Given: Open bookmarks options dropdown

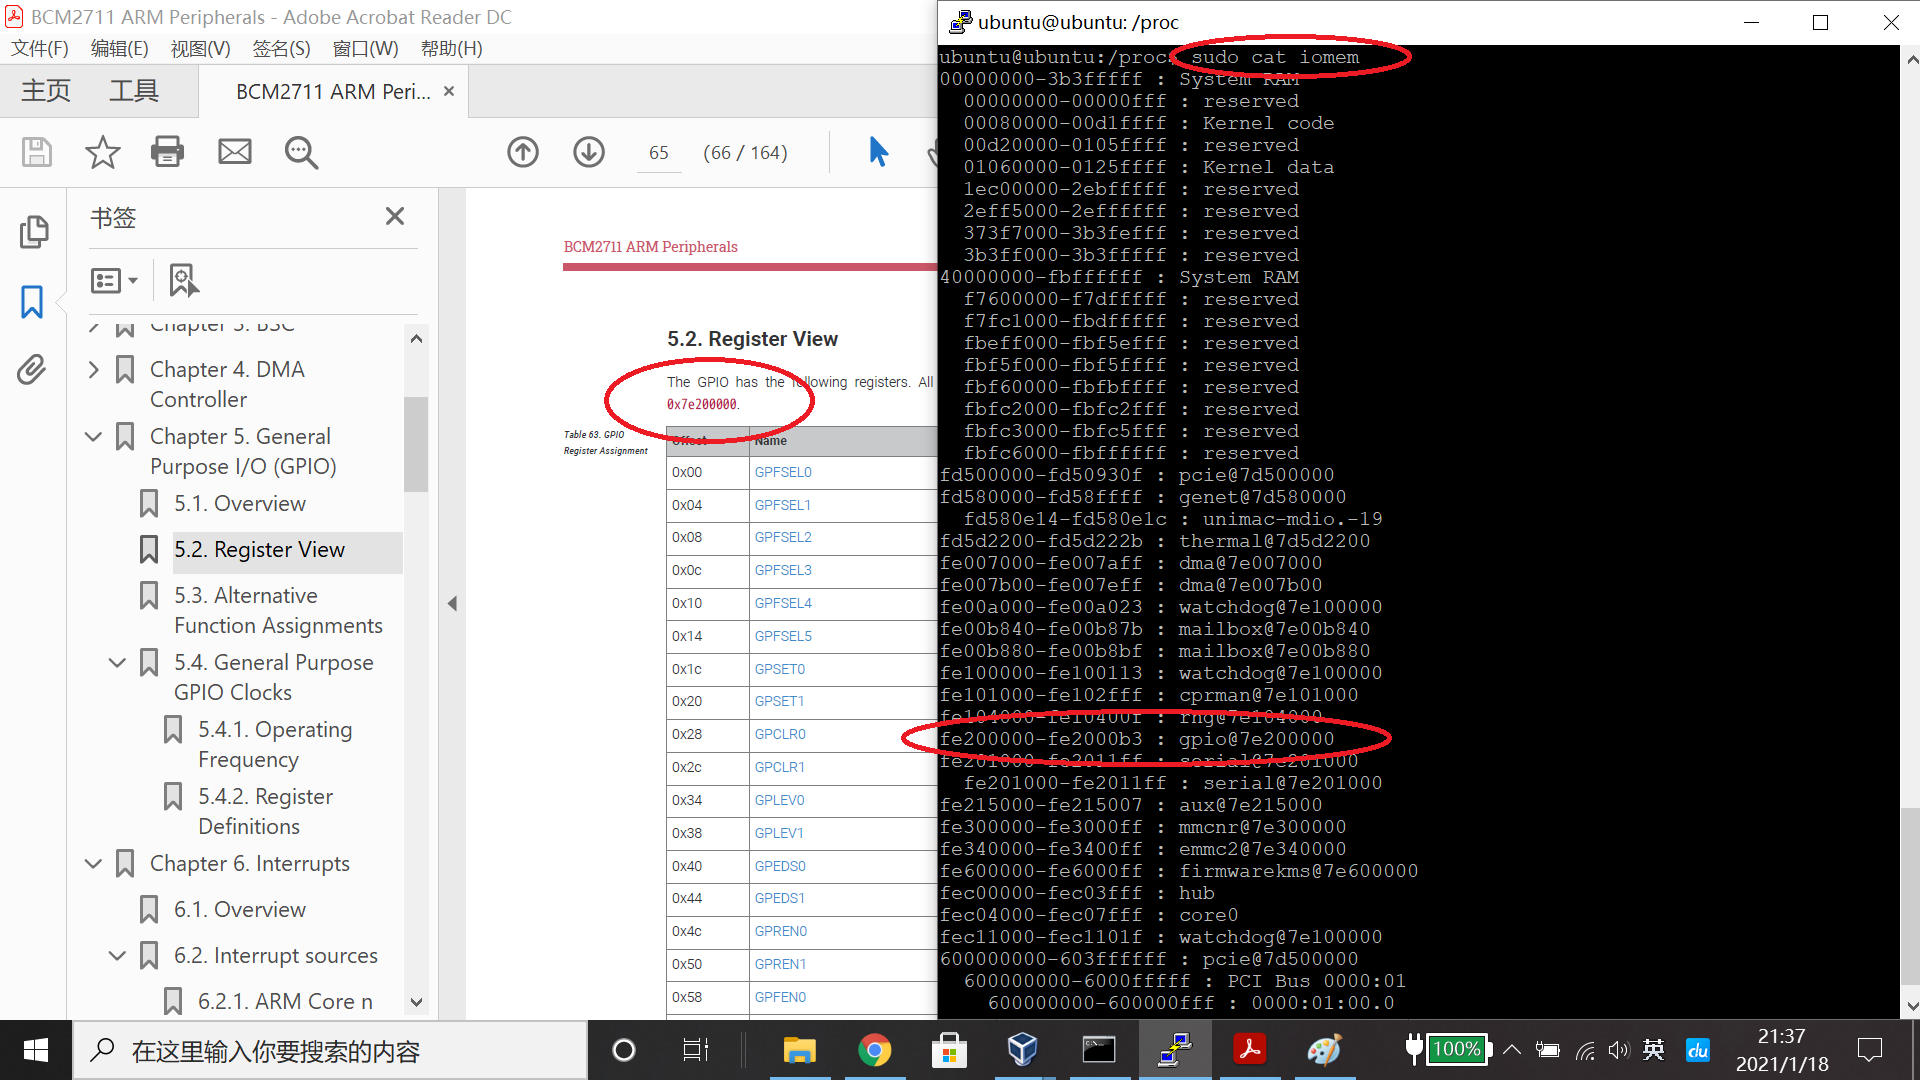Looking at the screenshot, I should (x=113, y=280).
